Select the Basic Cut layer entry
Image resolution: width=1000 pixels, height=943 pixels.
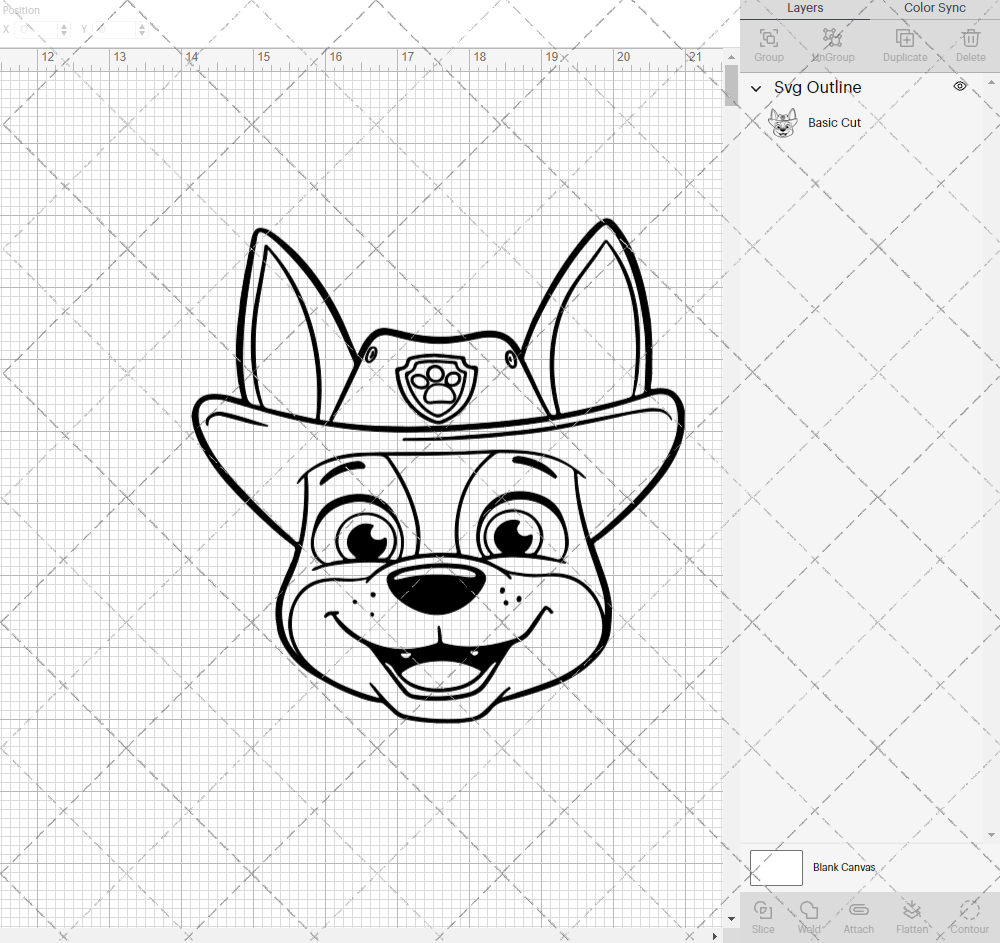[834, 122]
